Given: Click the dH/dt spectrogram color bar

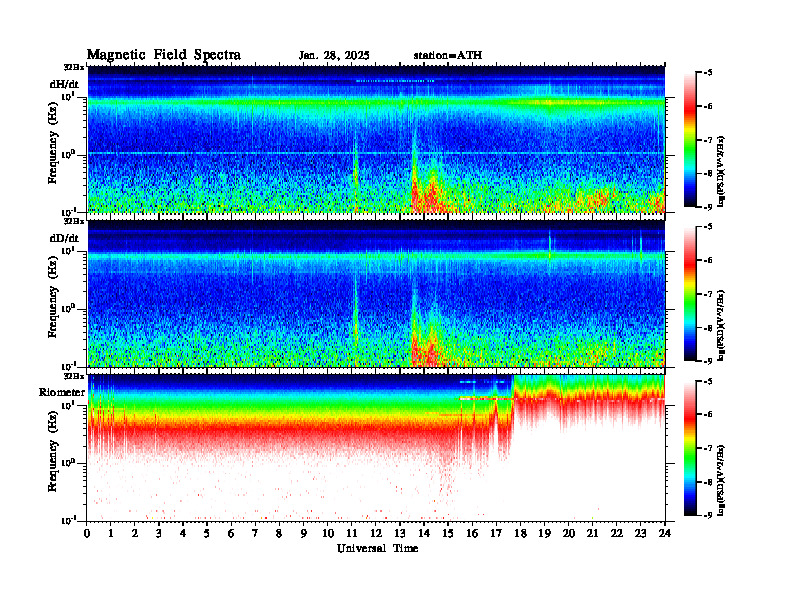Looking at the screenshot, I should (x=689, y=139).
